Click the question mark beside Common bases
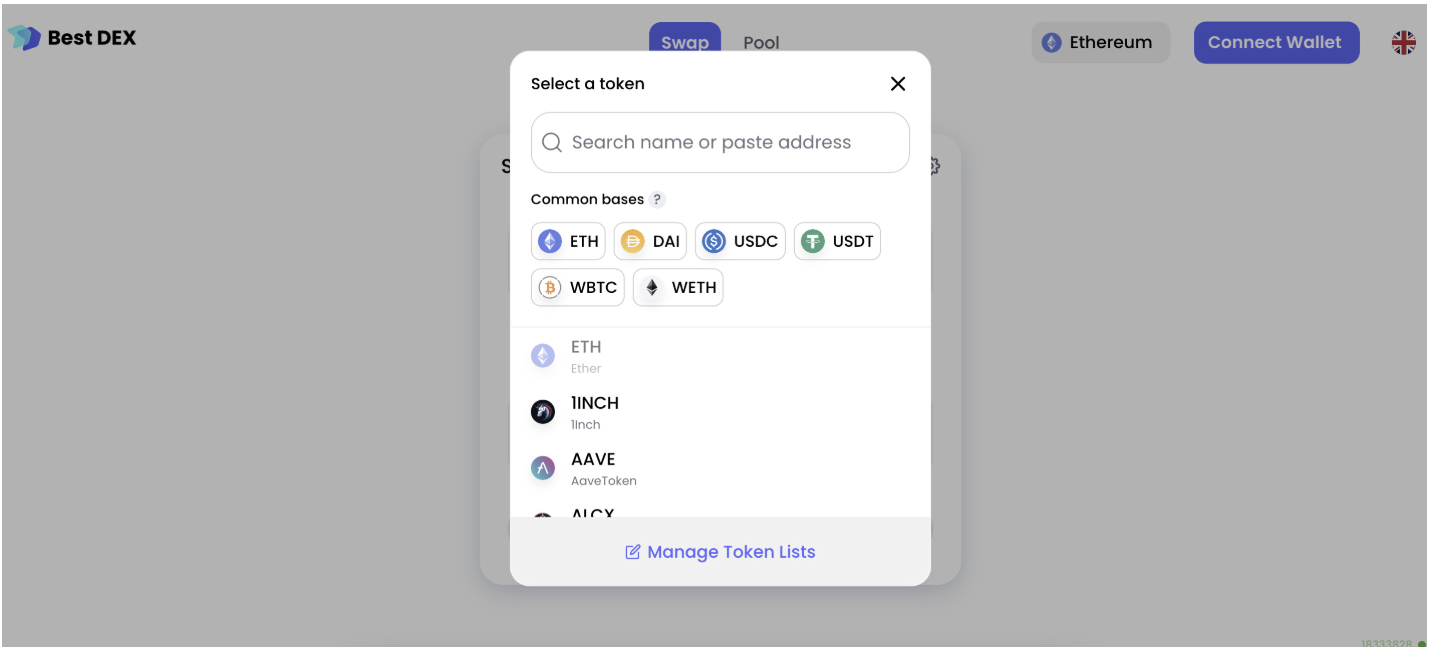Viewport: 1430px width, 654px height. [x=657, y=199]
